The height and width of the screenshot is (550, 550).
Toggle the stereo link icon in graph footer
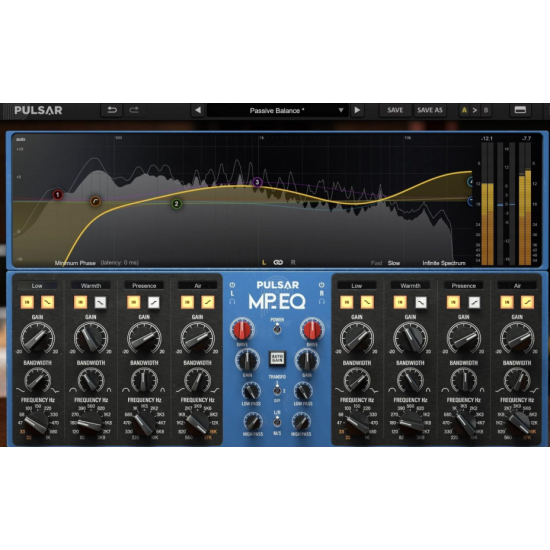pyautogui.click(x=278, y=262)
